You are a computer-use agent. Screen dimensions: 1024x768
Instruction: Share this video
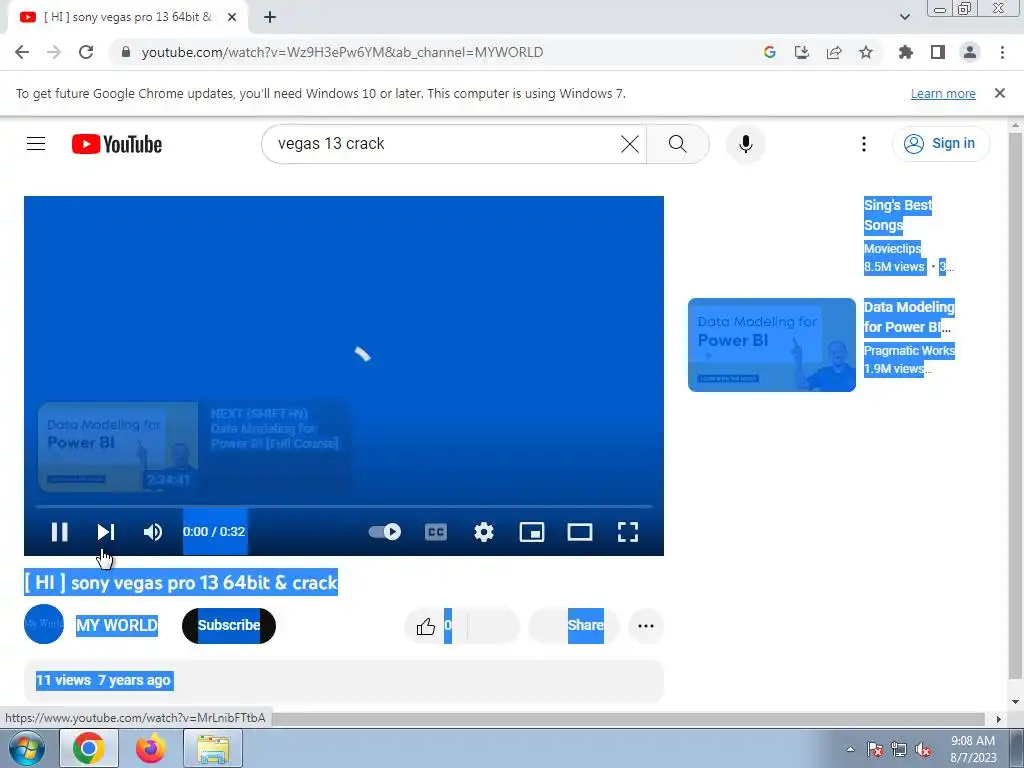(573, 626)
